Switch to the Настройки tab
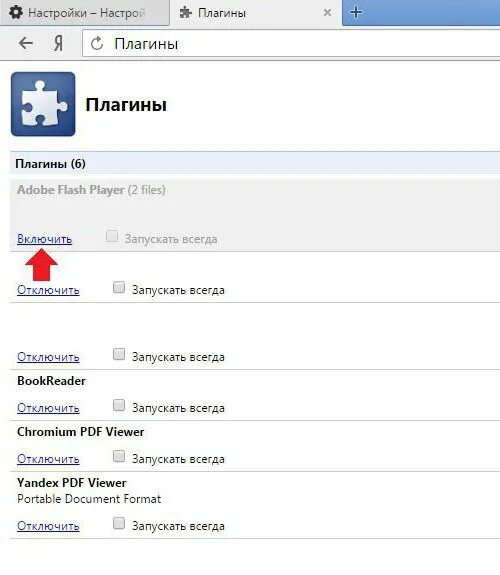Screen dimensions: 500x575 tap(84, 13)
